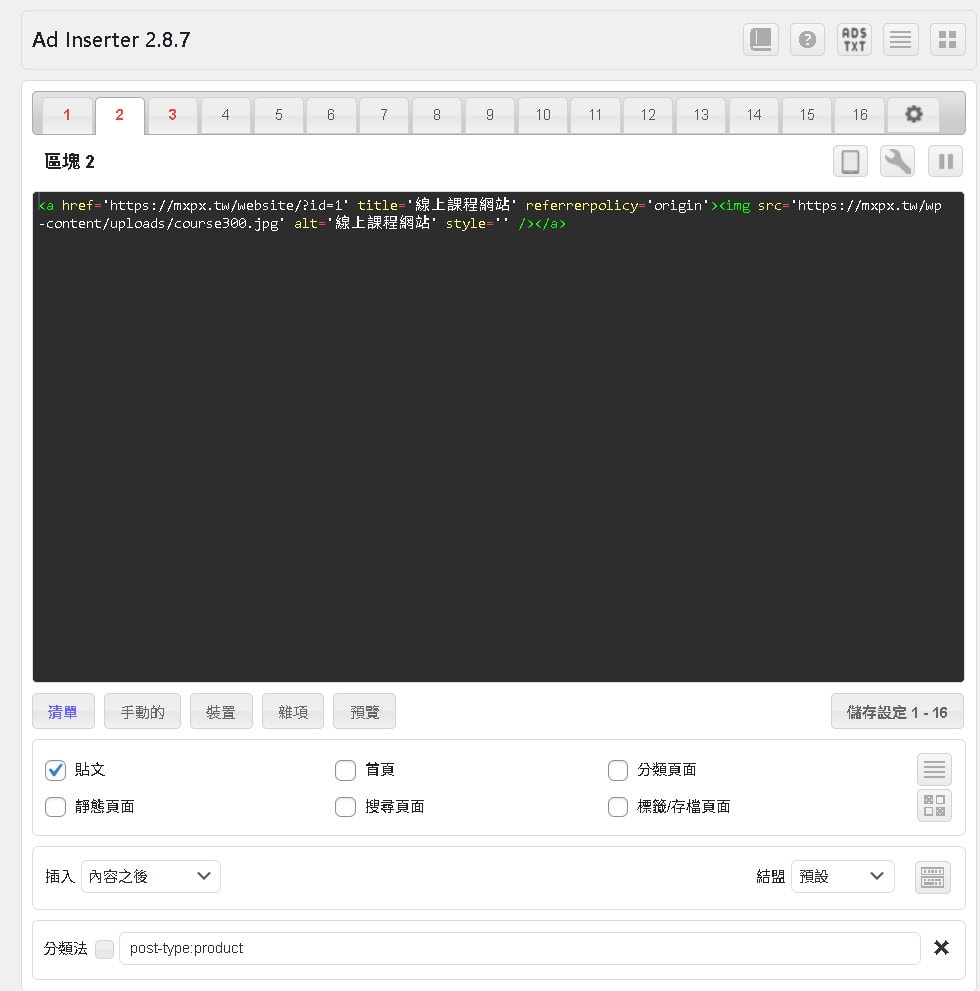
Task: Open the device preview tablet icon
Action: point(850,162)
